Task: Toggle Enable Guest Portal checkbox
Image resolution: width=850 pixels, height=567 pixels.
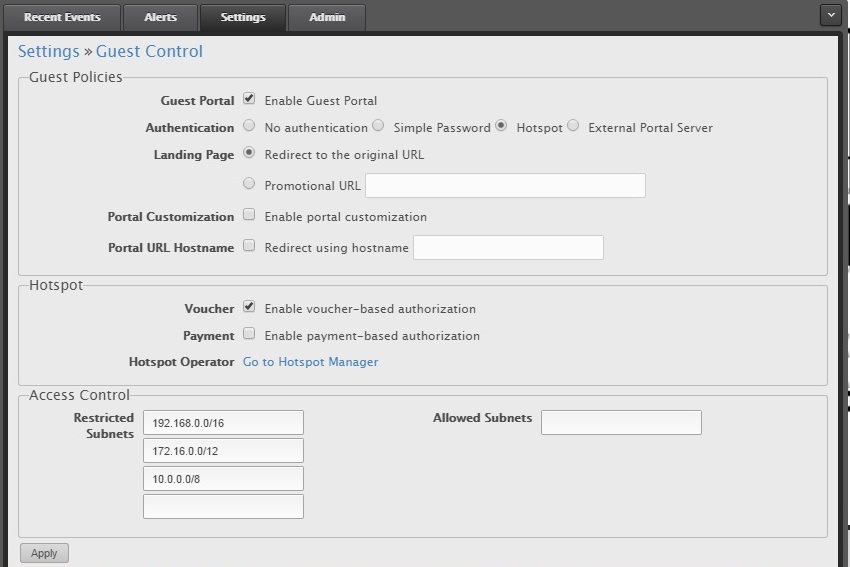Action: (249, 99)
